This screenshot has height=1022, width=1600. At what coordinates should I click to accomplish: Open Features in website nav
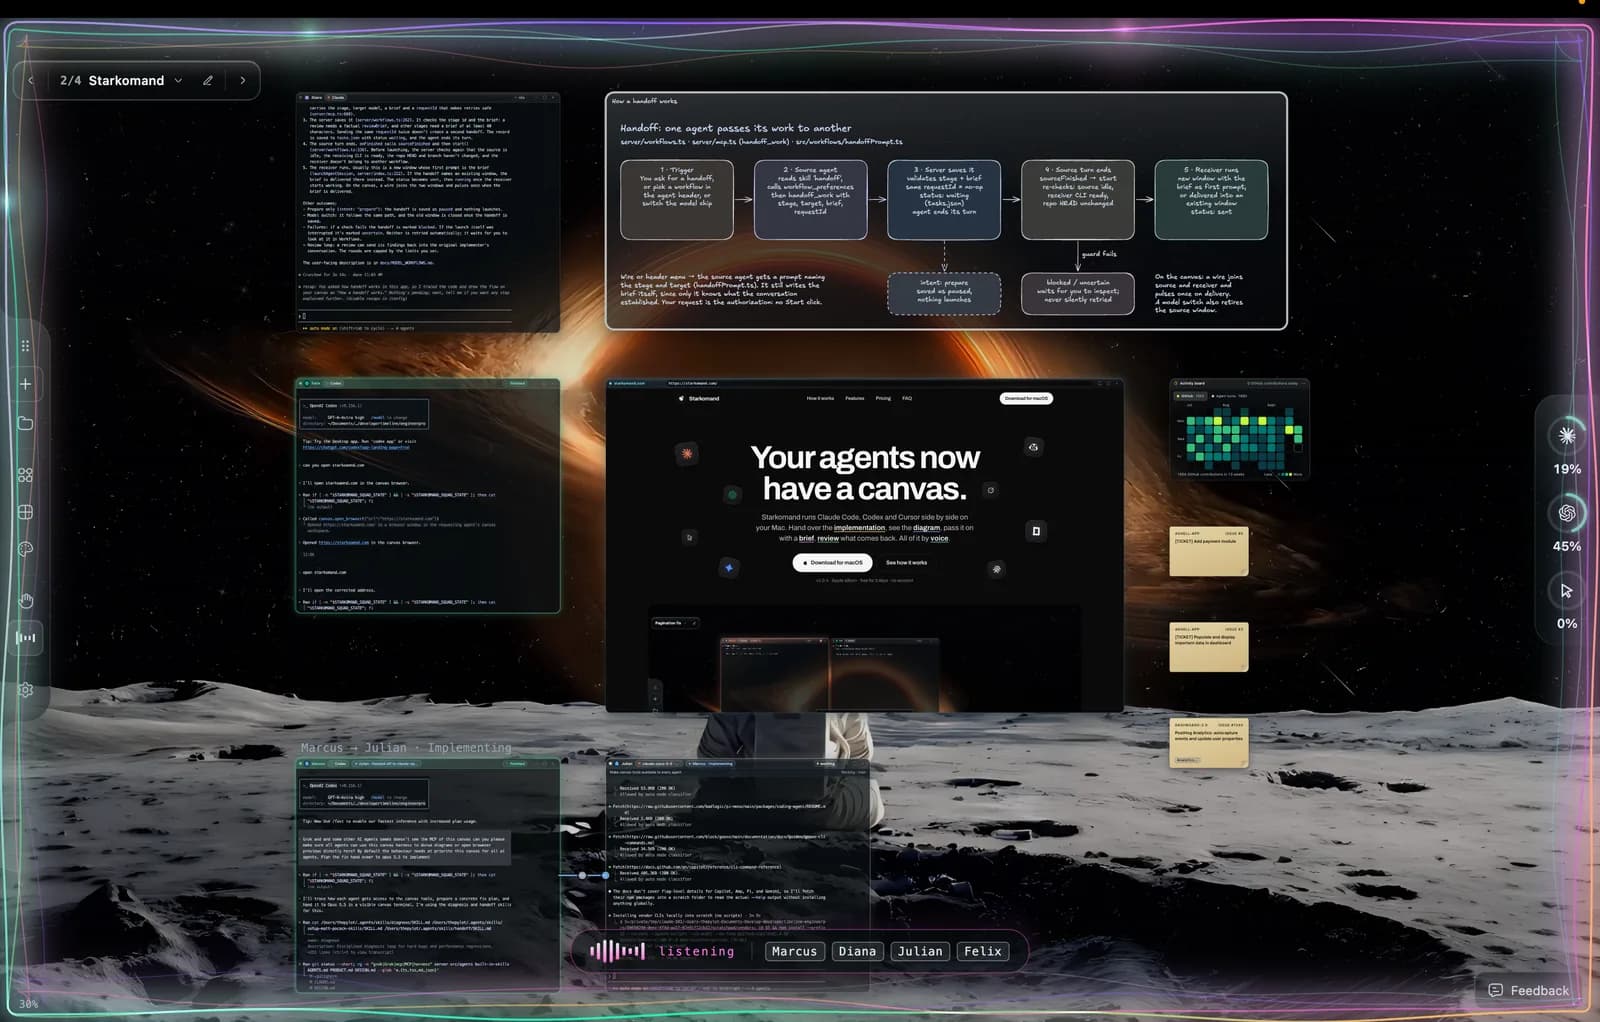coord(855,399)
